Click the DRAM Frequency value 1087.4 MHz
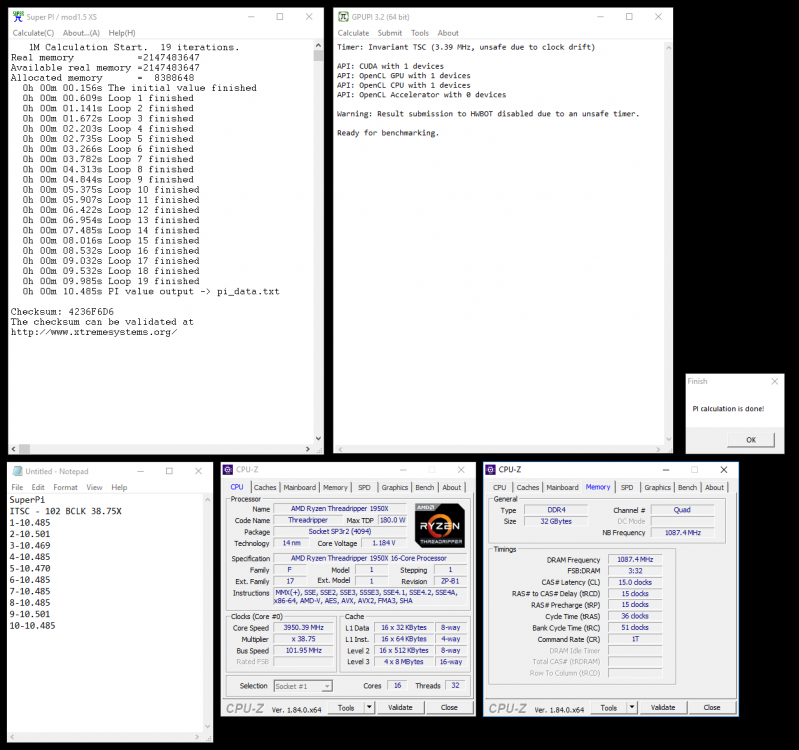 tap(635, 559)
